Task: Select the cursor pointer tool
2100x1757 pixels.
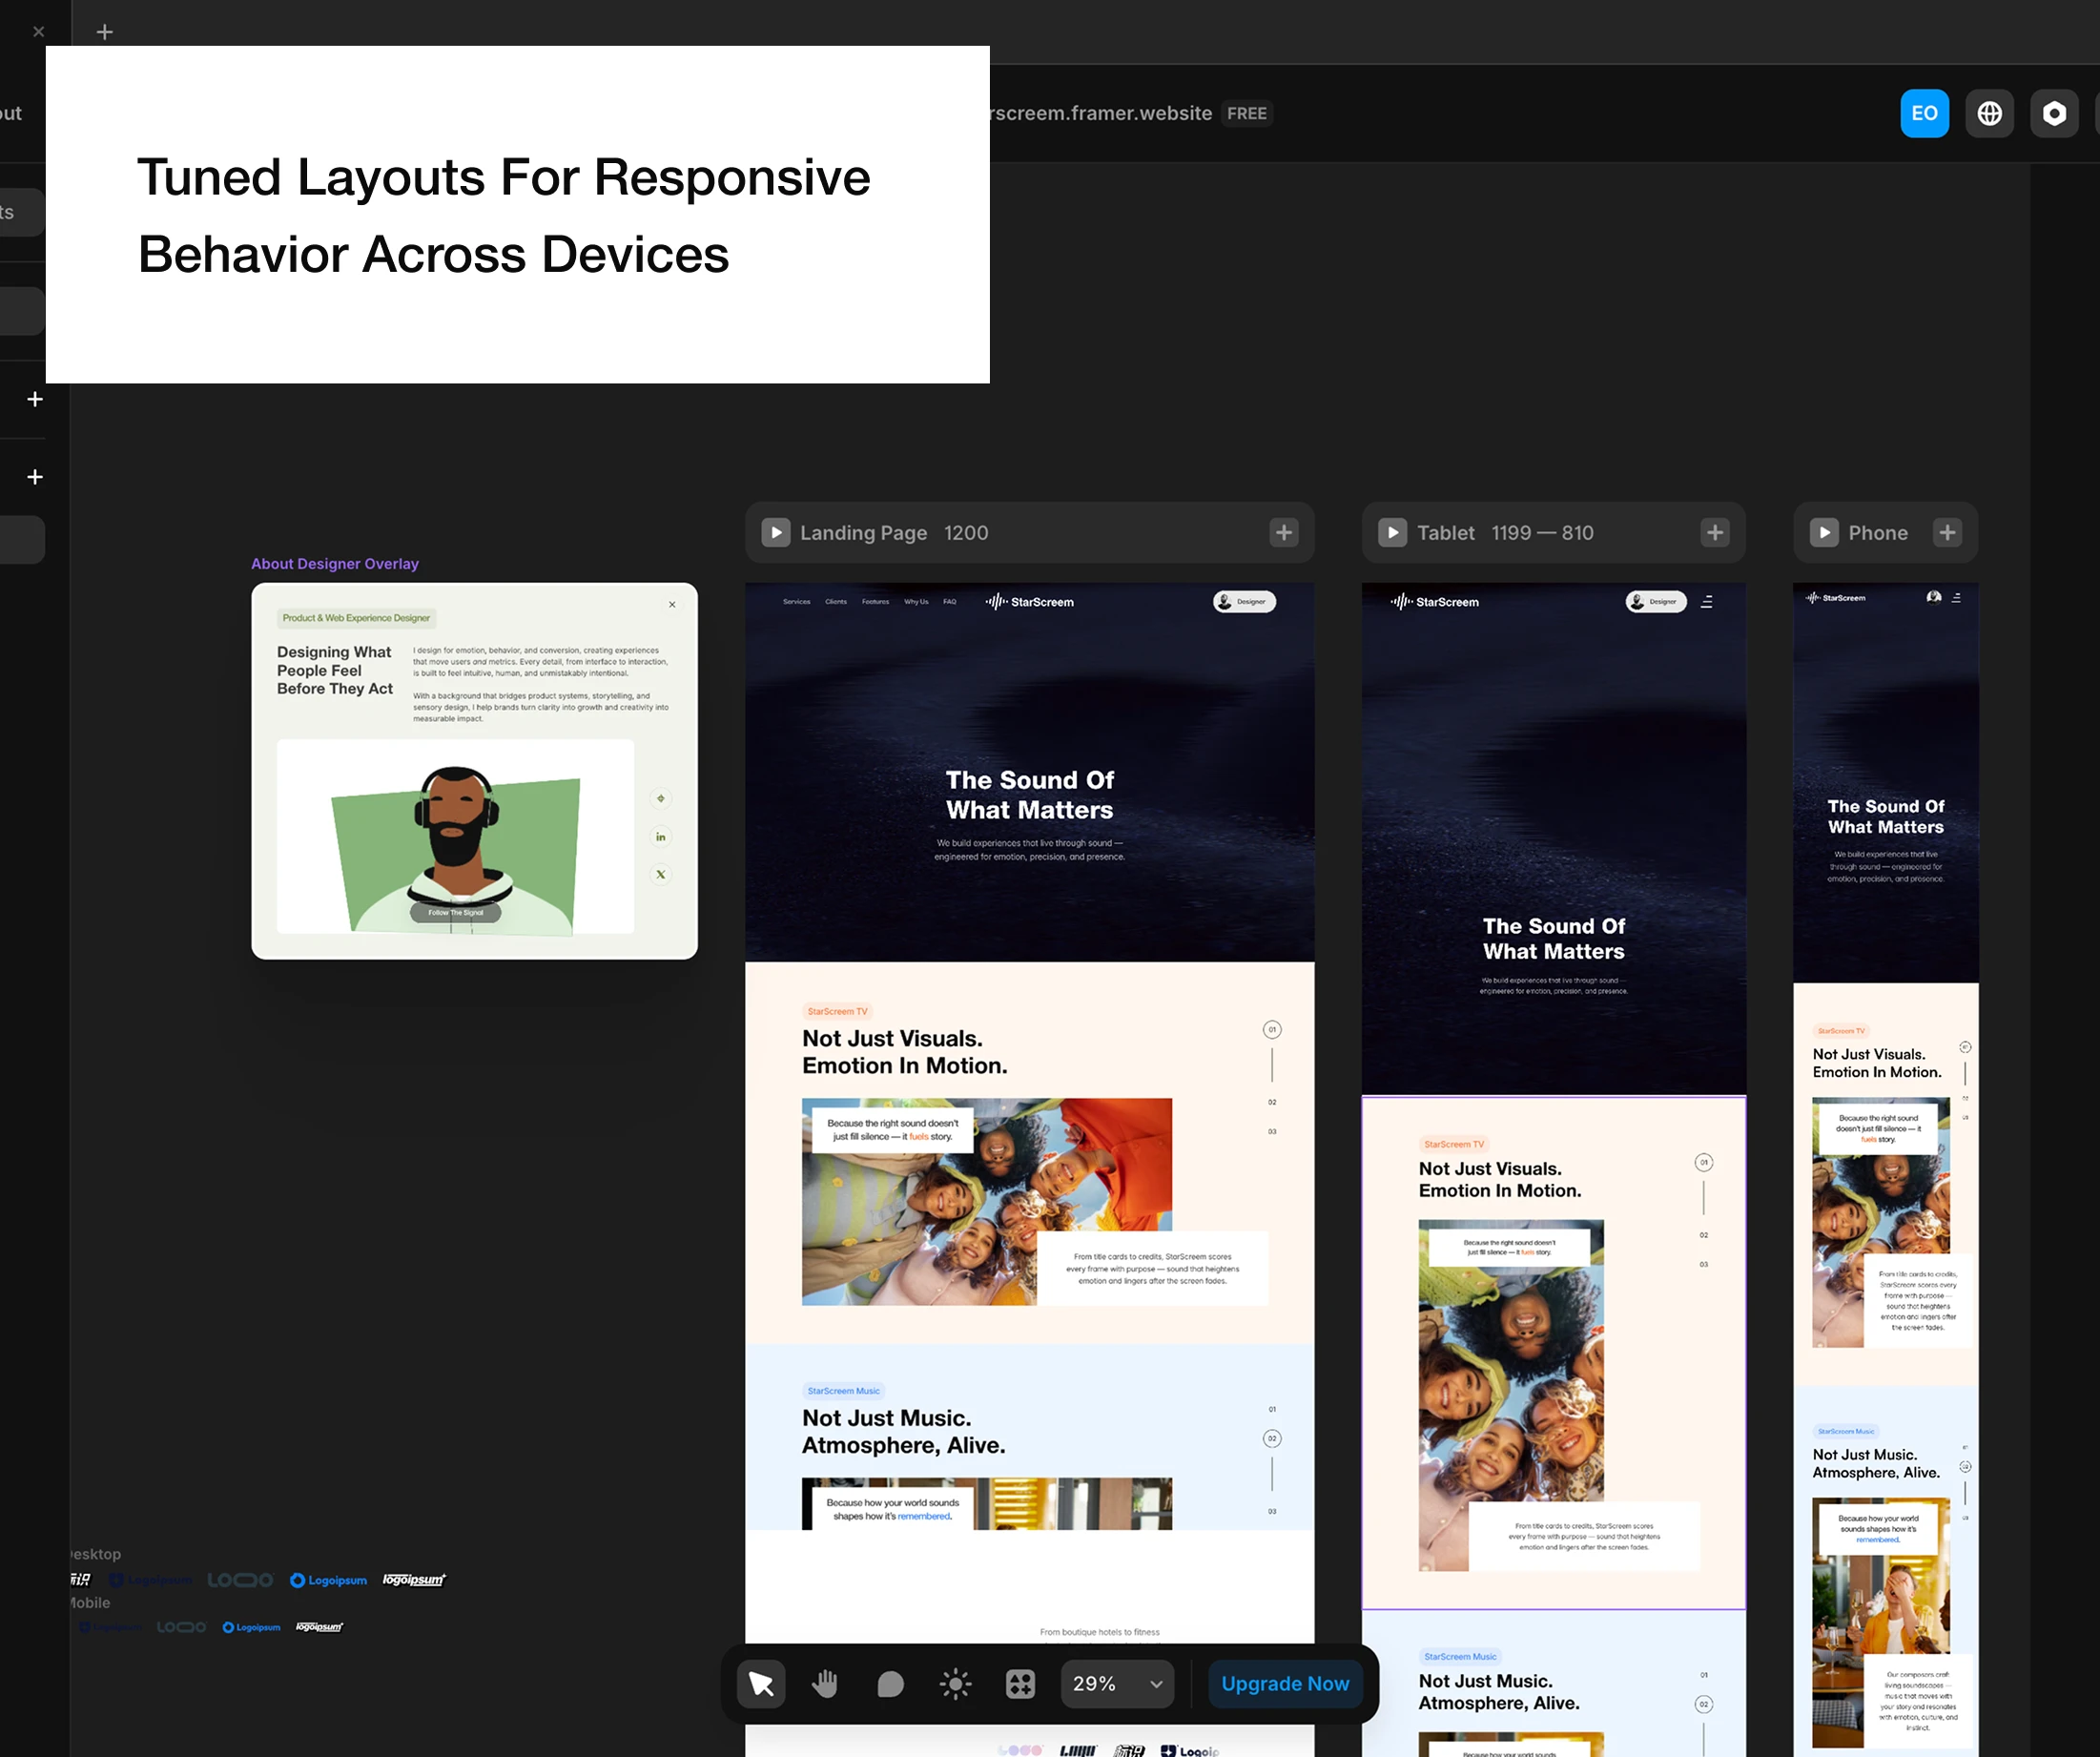Action: click(x=761, y=1684)
